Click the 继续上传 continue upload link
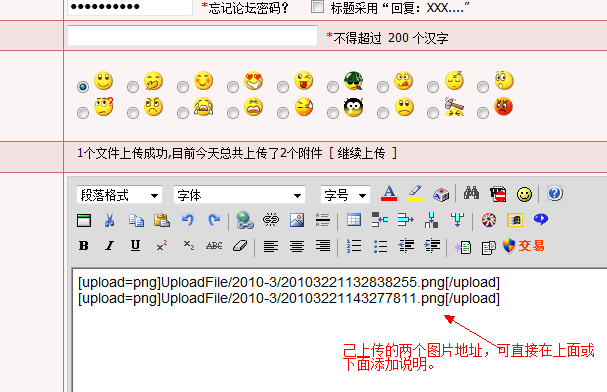The width and height of the screenshot is (607, 392). 361,154
